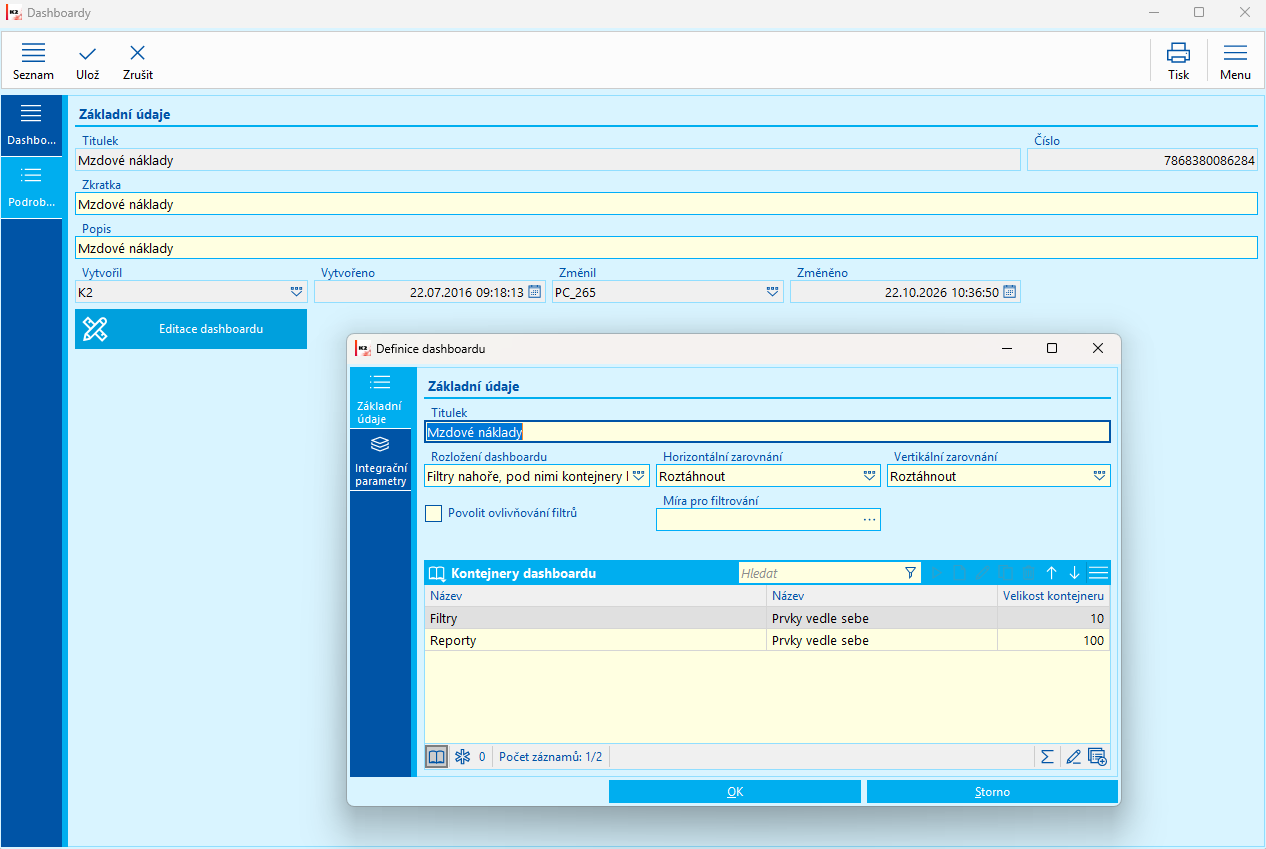Viewport: 1266px width, 849px height.
Task: Select the Reporty container row
Action: pos(767,640)
